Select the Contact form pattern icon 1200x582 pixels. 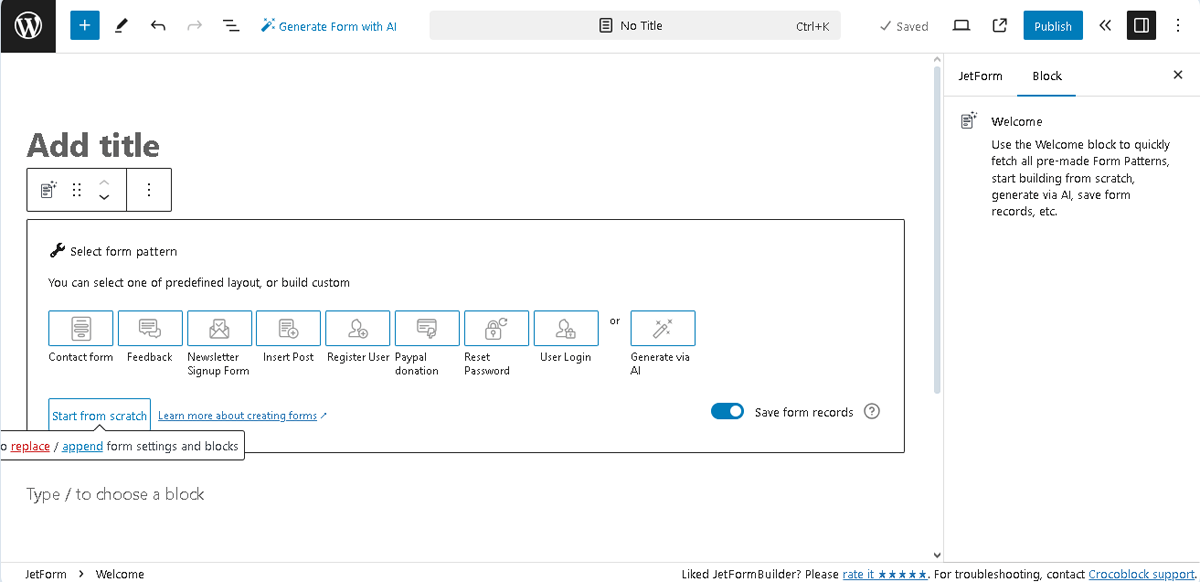[80, 327]
